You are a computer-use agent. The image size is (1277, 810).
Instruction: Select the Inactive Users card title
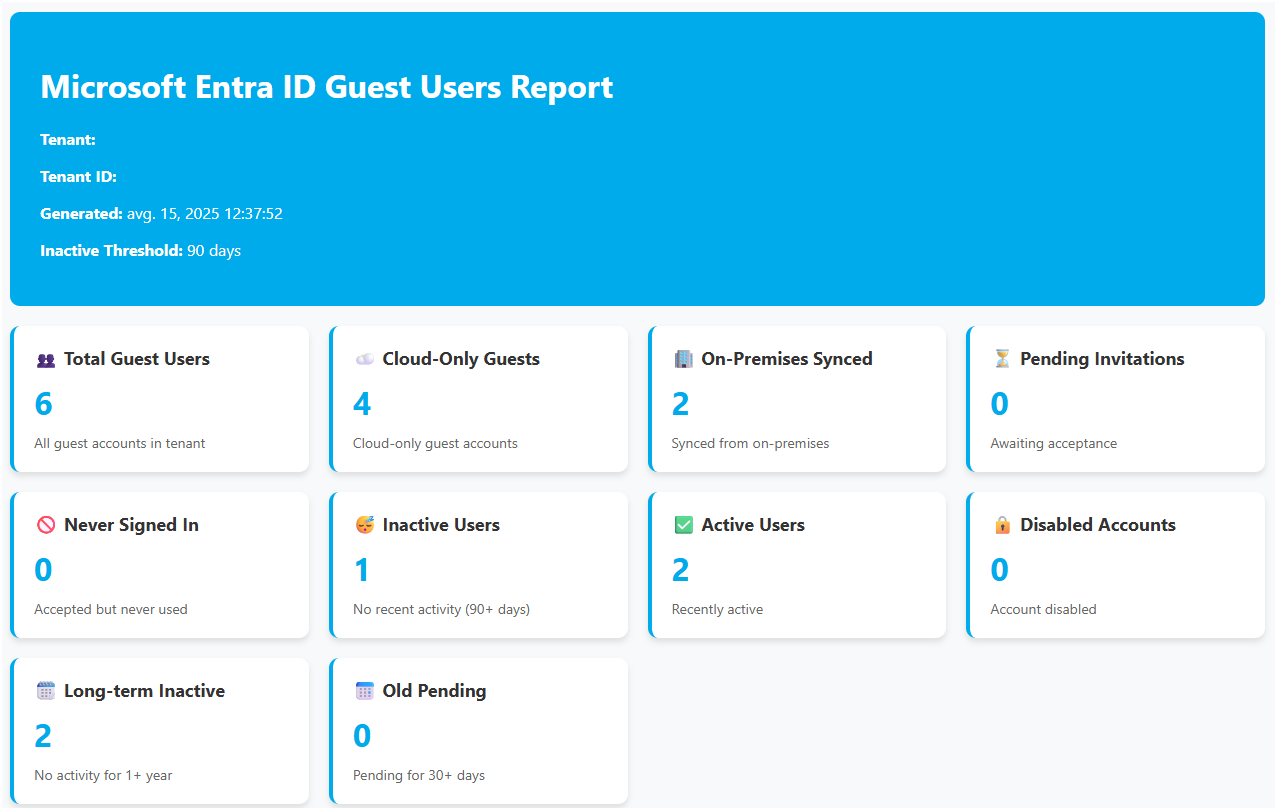tap(441, 525)
